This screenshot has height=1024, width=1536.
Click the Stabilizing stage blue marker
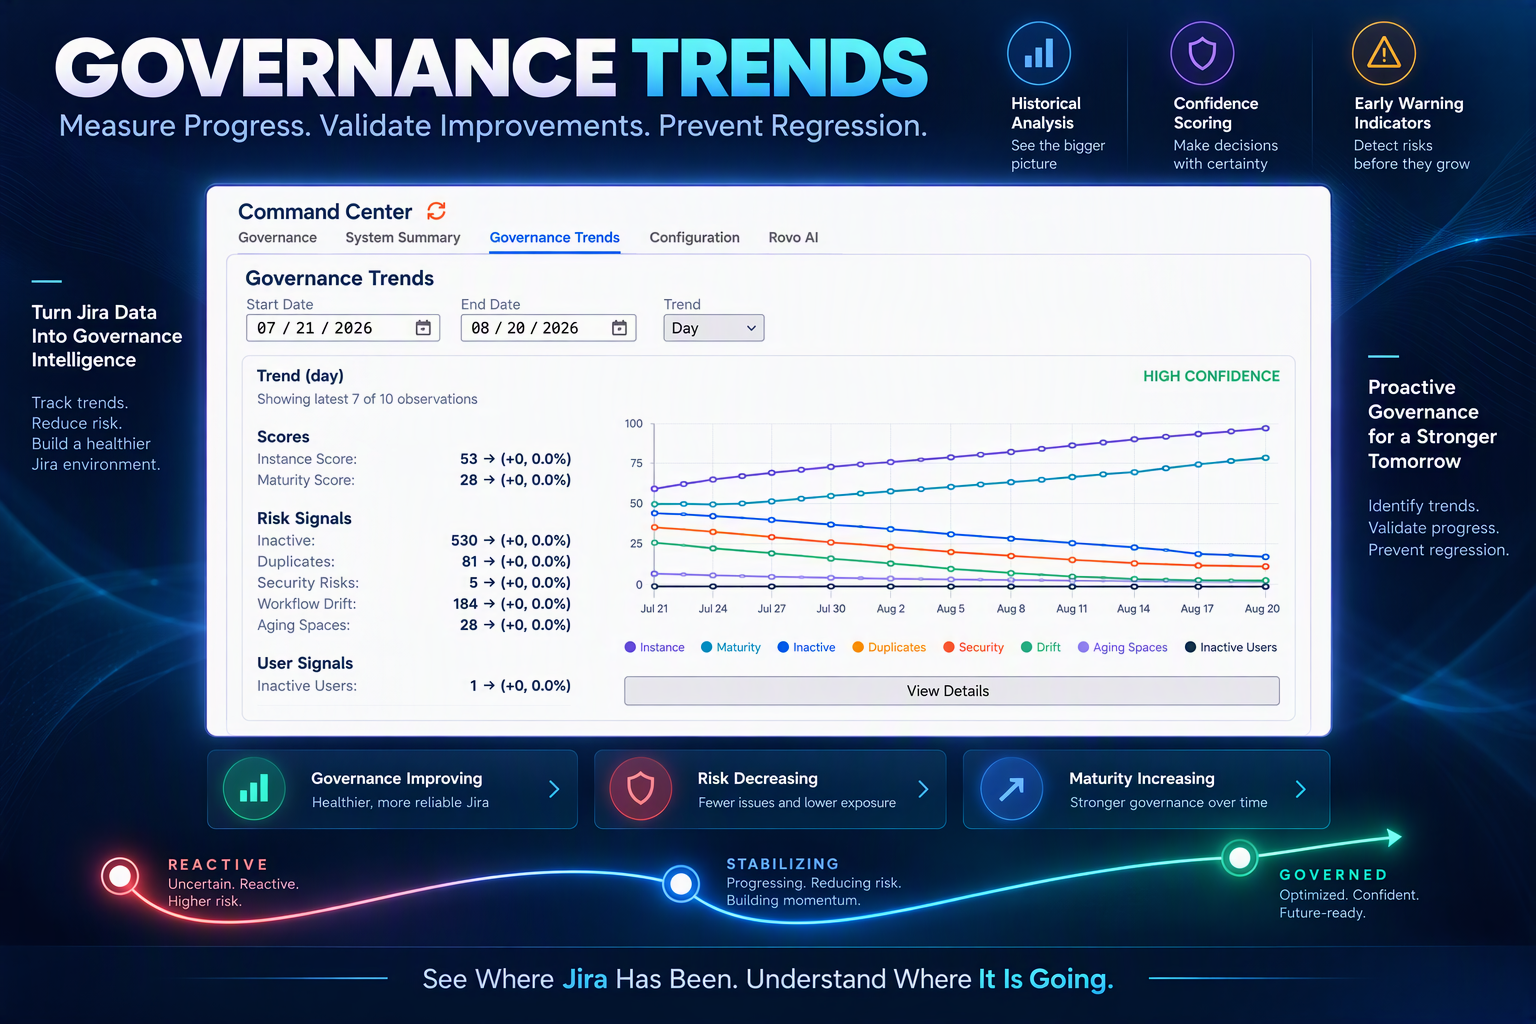681,883
